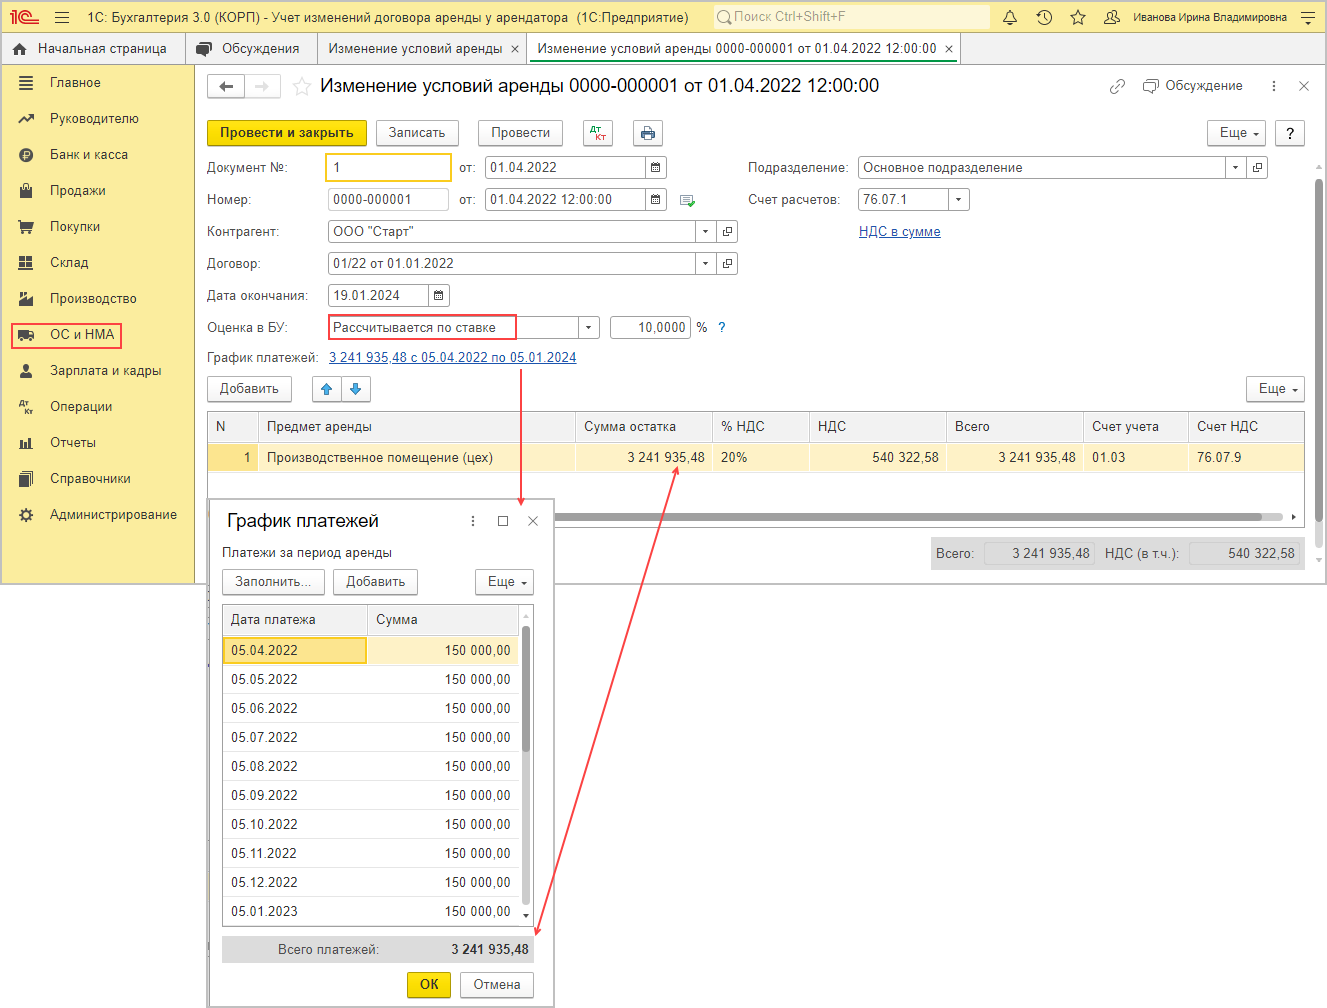The width and height of the screenshot is (1327, 1008).
Task: Open three-dot menu in document header
Action: 1273,87
